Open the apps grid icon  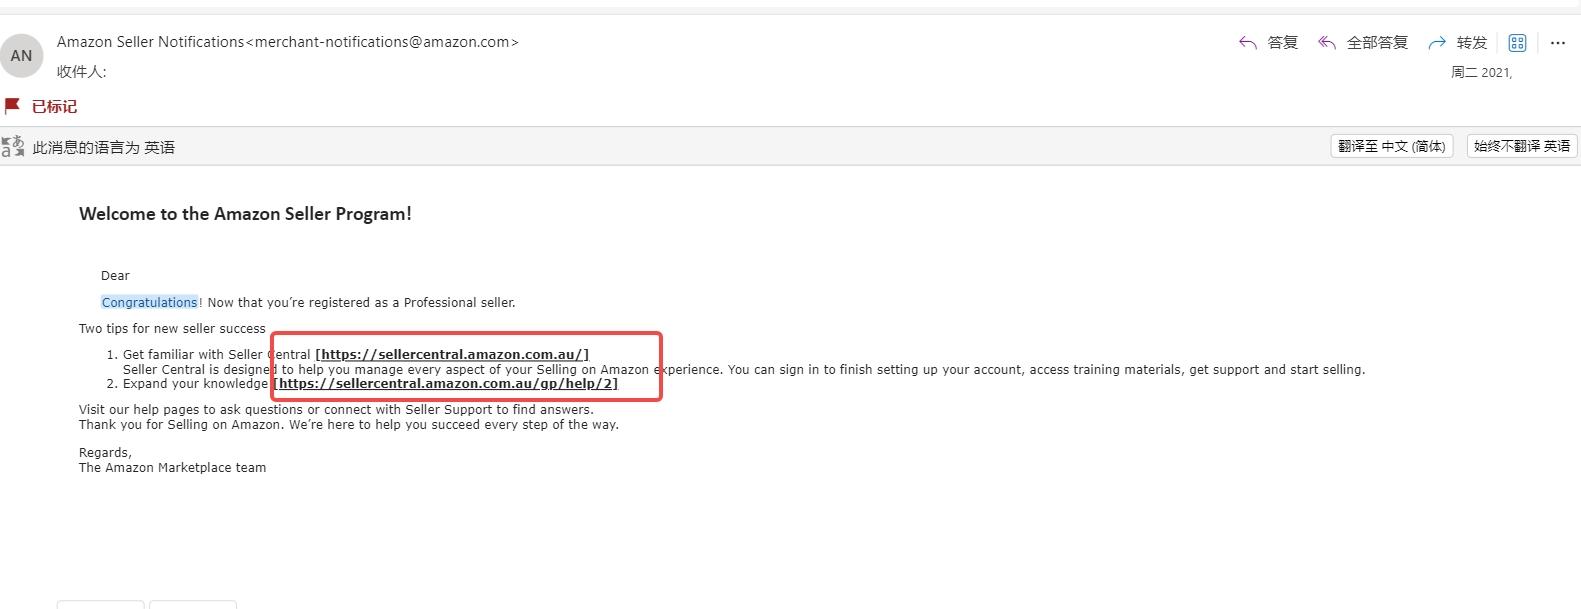click(1517, 43)
